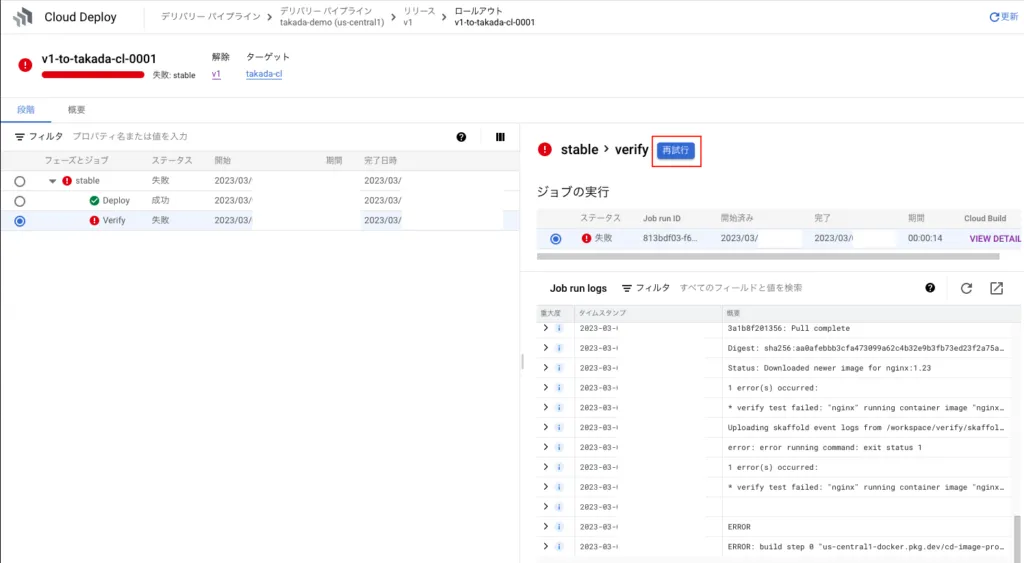Viewport: 1024px width, 563px height.
Task: Open the リリース v1 breadcrumb
Action: click(419, 16)
